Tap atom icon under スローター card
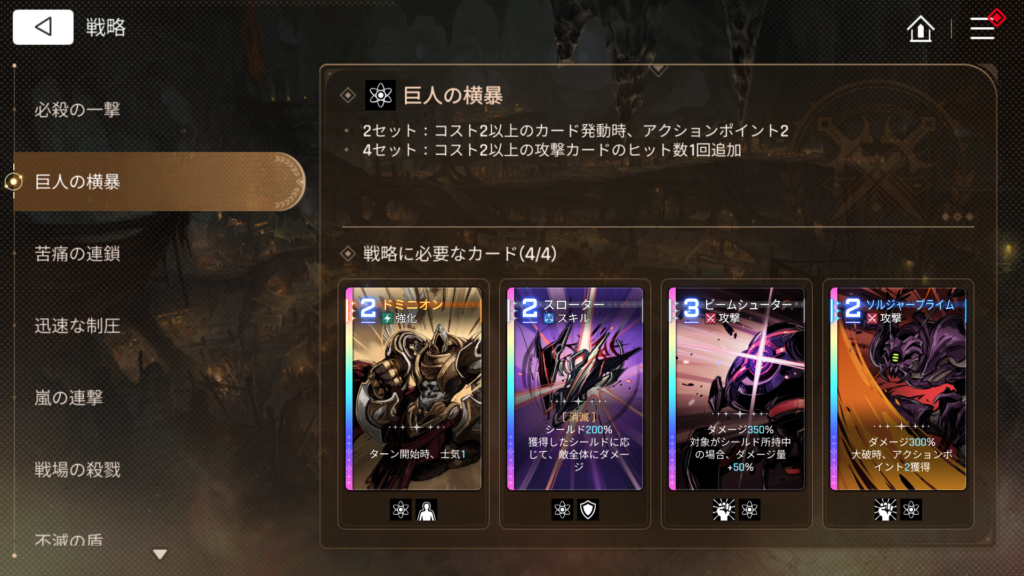 [562, 510]
